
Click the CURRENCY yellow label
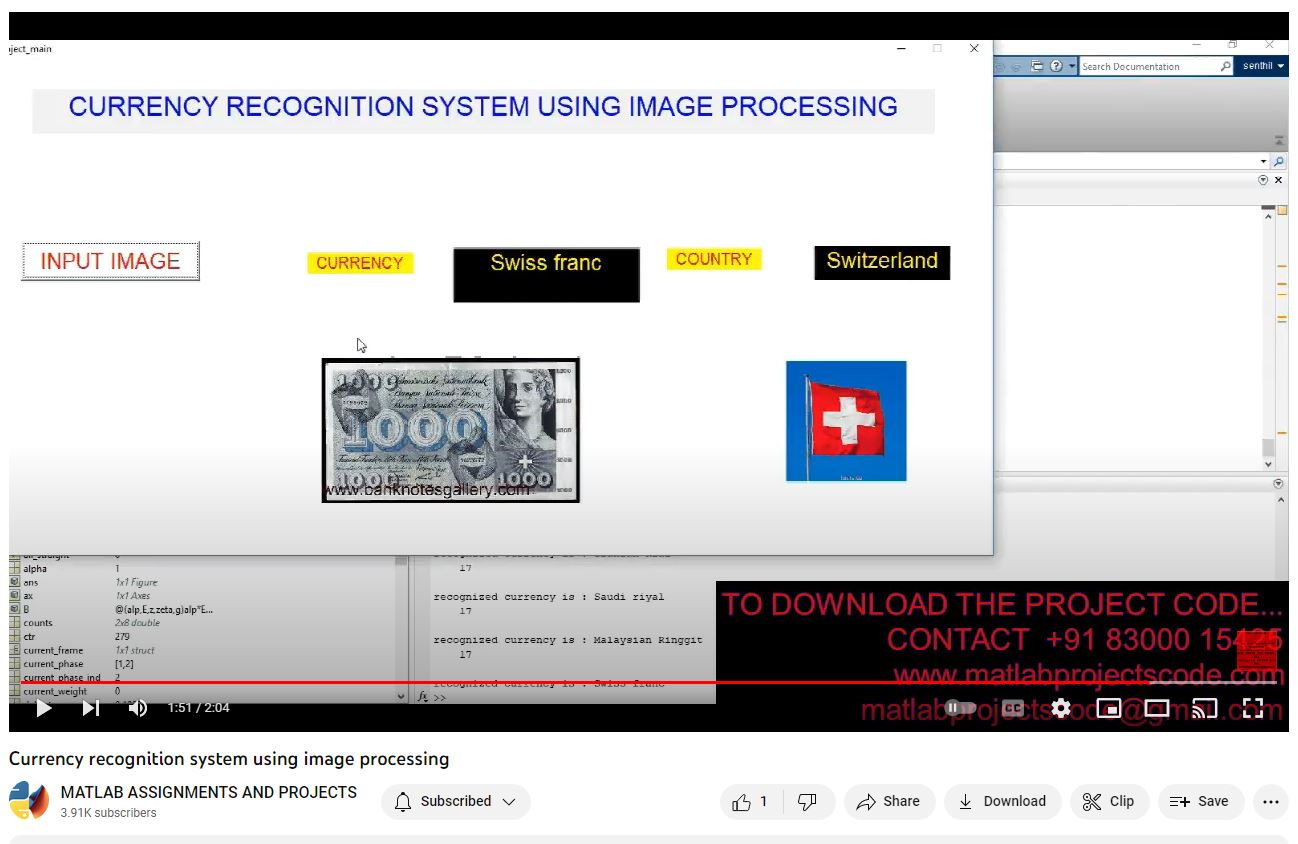[x=360, y=263]
